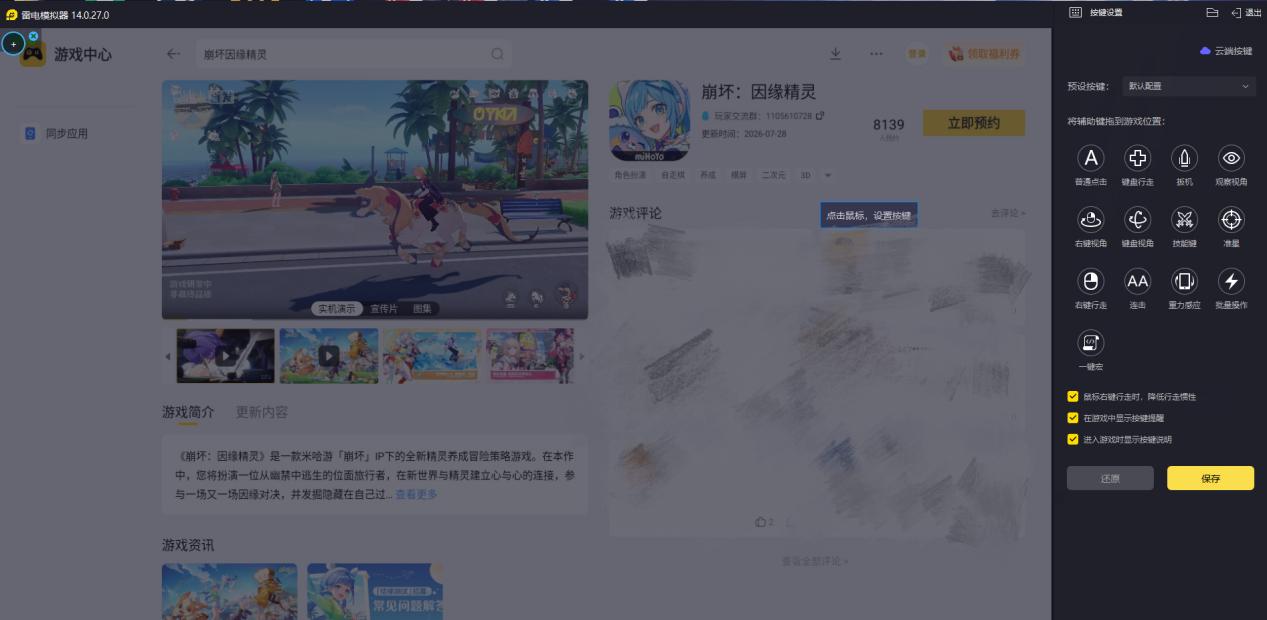This screenshot has width=1267, height=620.
Task: Toggle 在游戏中显示按键提醒 checkbox
Action: tap(1073, 418)
